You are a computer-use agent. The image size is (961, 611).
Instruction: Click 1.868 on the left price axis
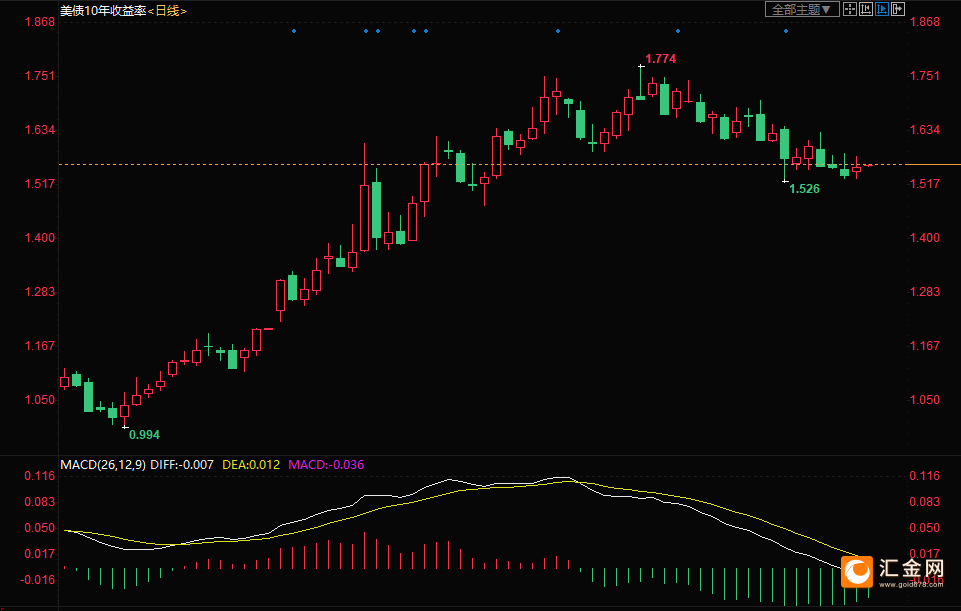40,22
